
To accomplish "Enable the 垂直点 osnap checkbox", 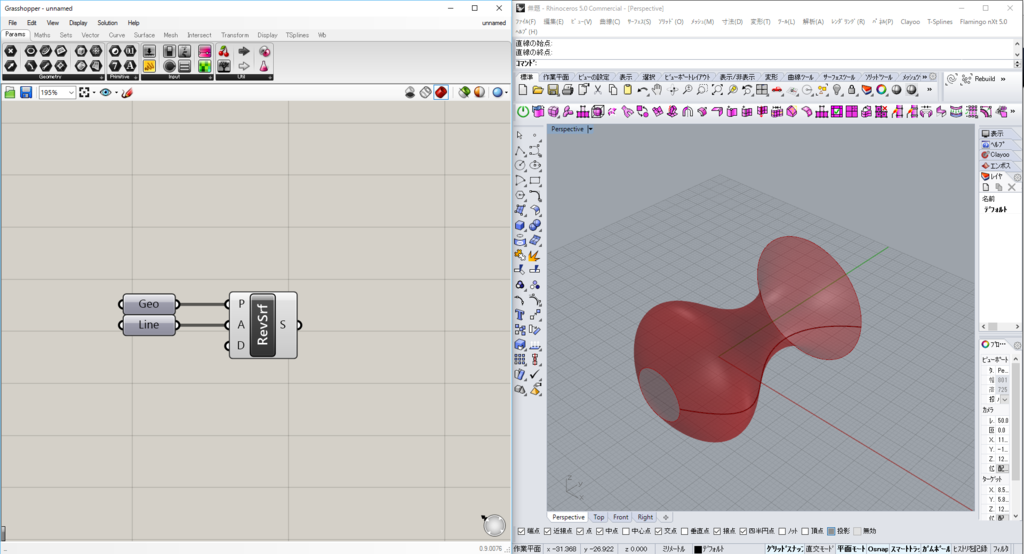I will coord(684,531).
